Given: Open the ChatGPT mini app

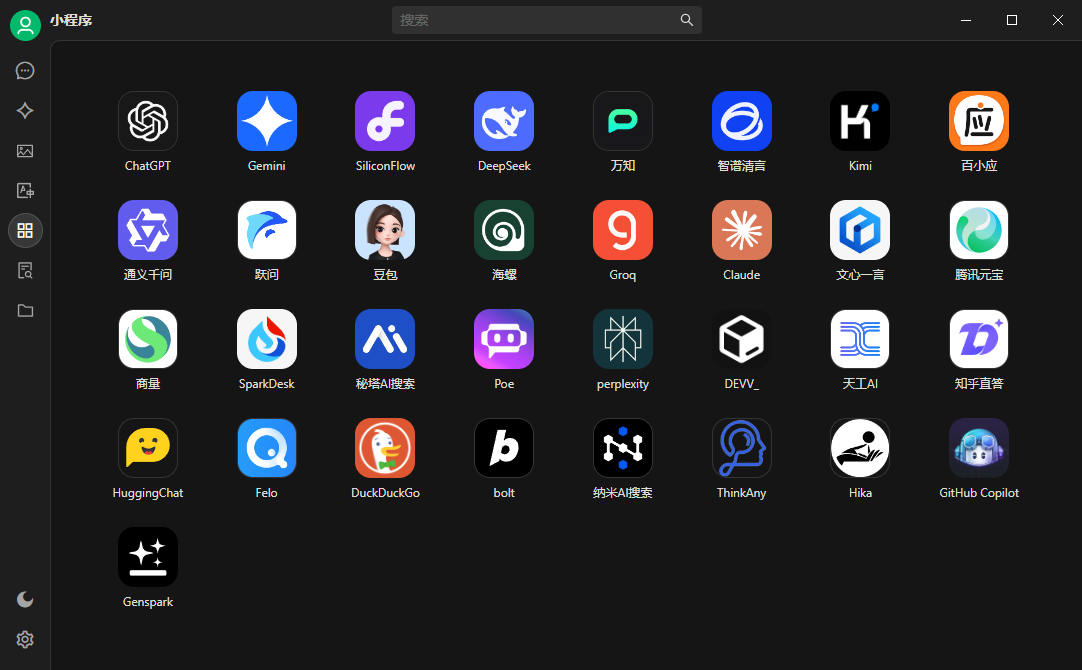Looking at the screenshot, I should pyautogui.click(x=148, y=121).
